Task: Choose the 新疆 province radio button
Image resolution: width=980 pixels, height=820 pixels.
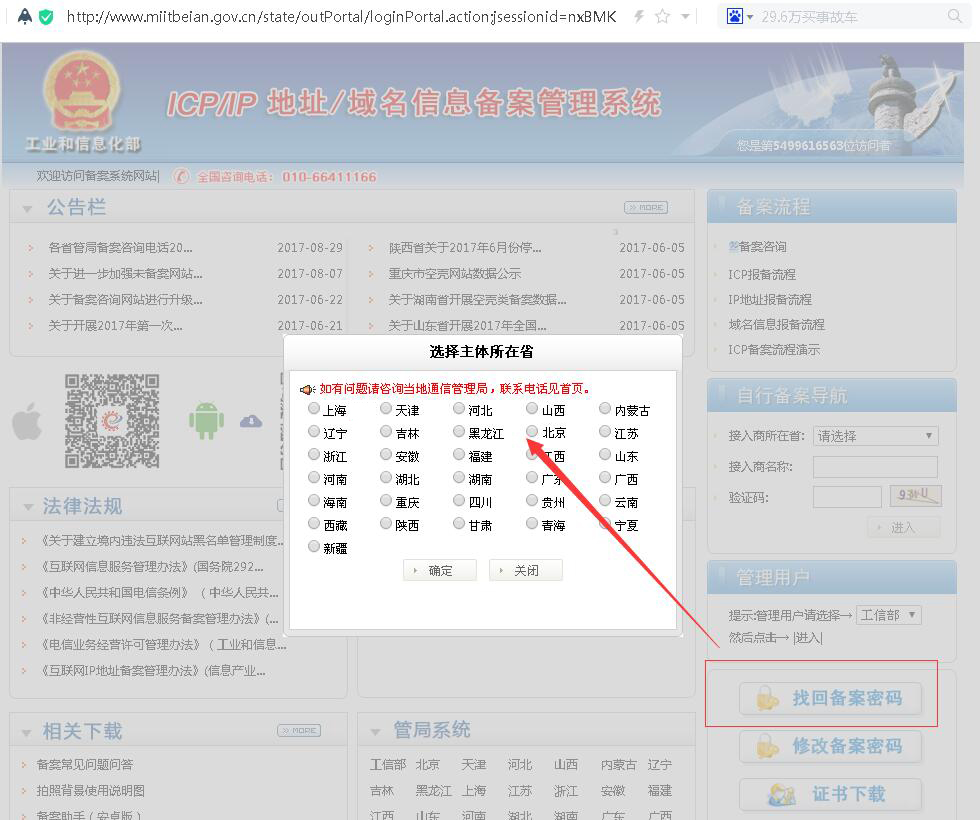Action: [314, 547]
